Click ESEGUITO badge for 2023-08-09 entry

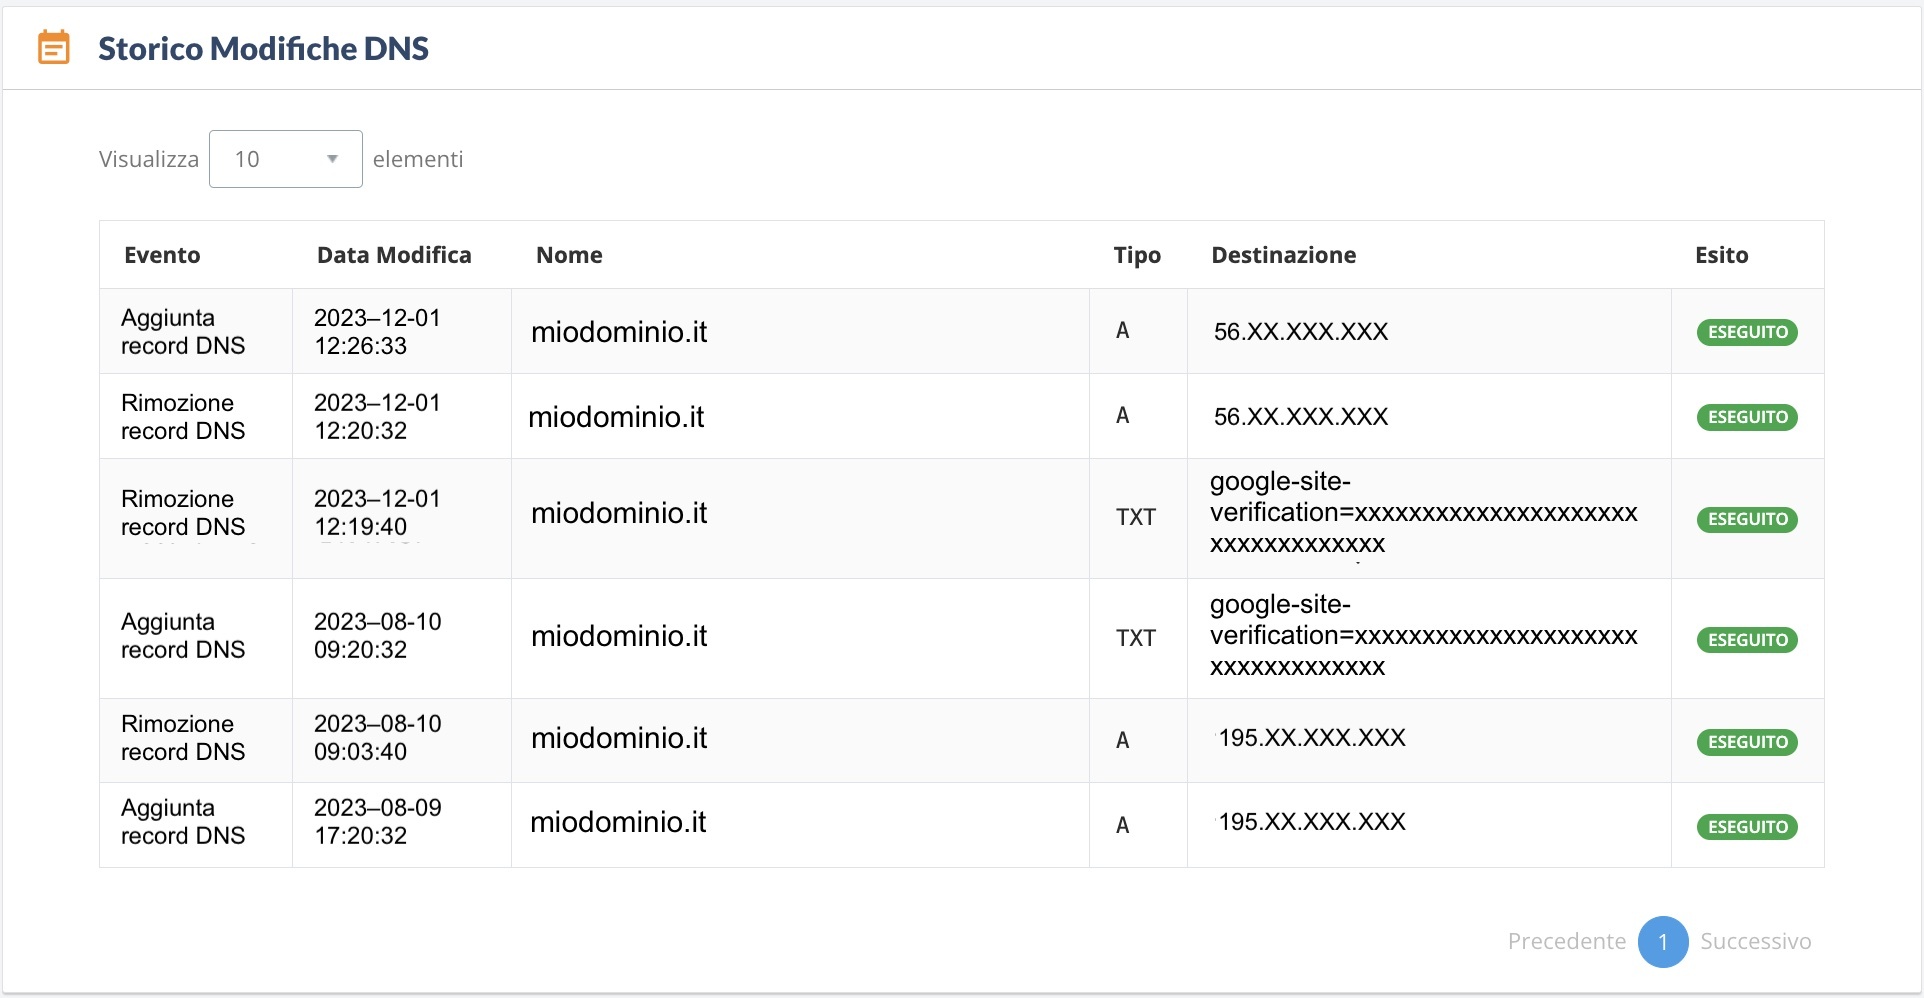pos(1747,827)
